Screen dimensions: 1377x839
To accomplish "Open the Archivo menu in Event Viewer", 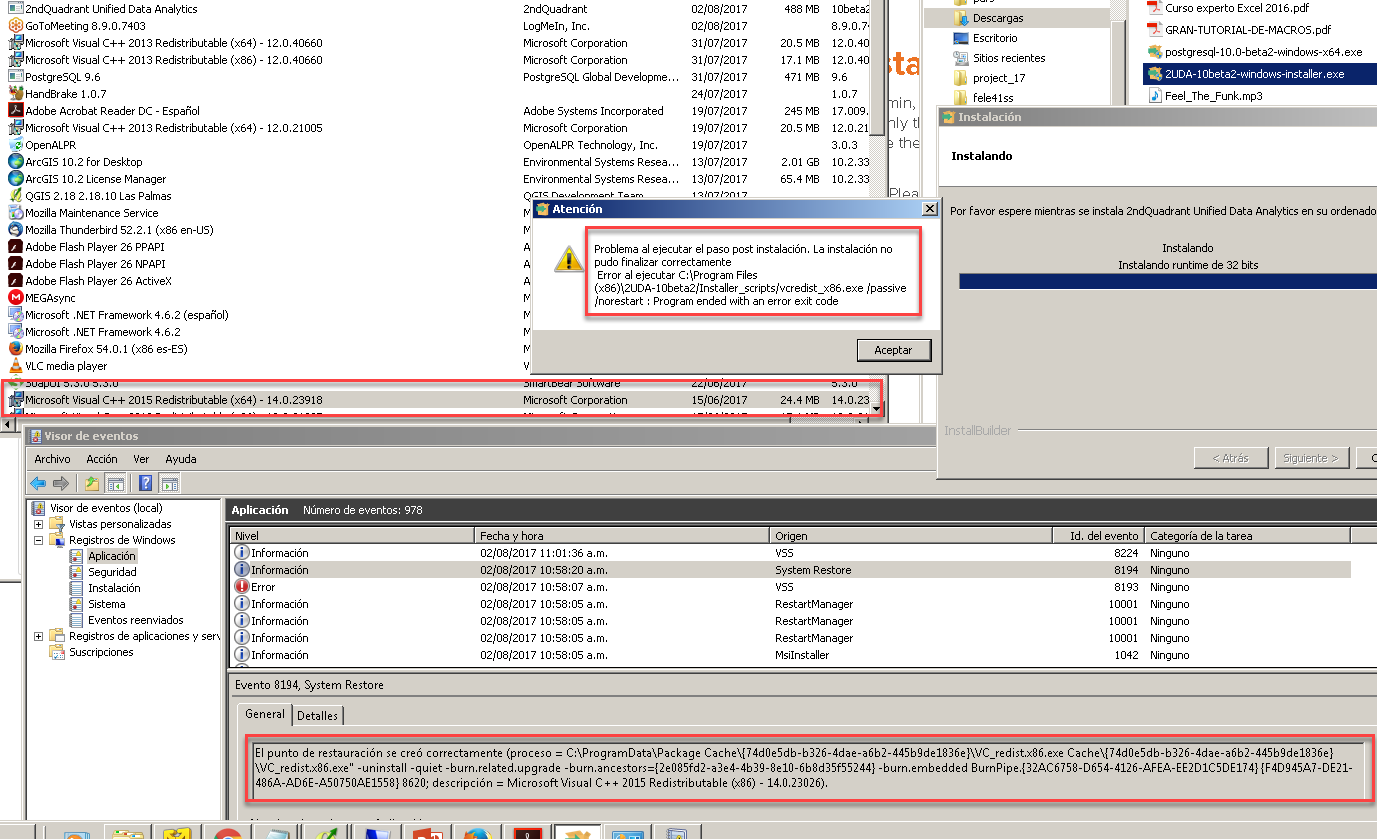I will (52, 459).
